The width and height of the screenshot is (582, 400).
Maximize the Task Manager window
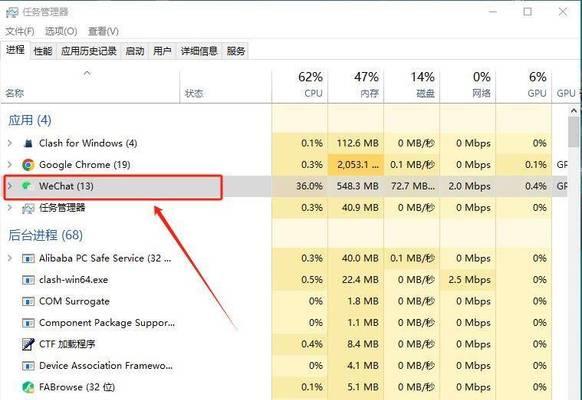click(x=527, y=12)
